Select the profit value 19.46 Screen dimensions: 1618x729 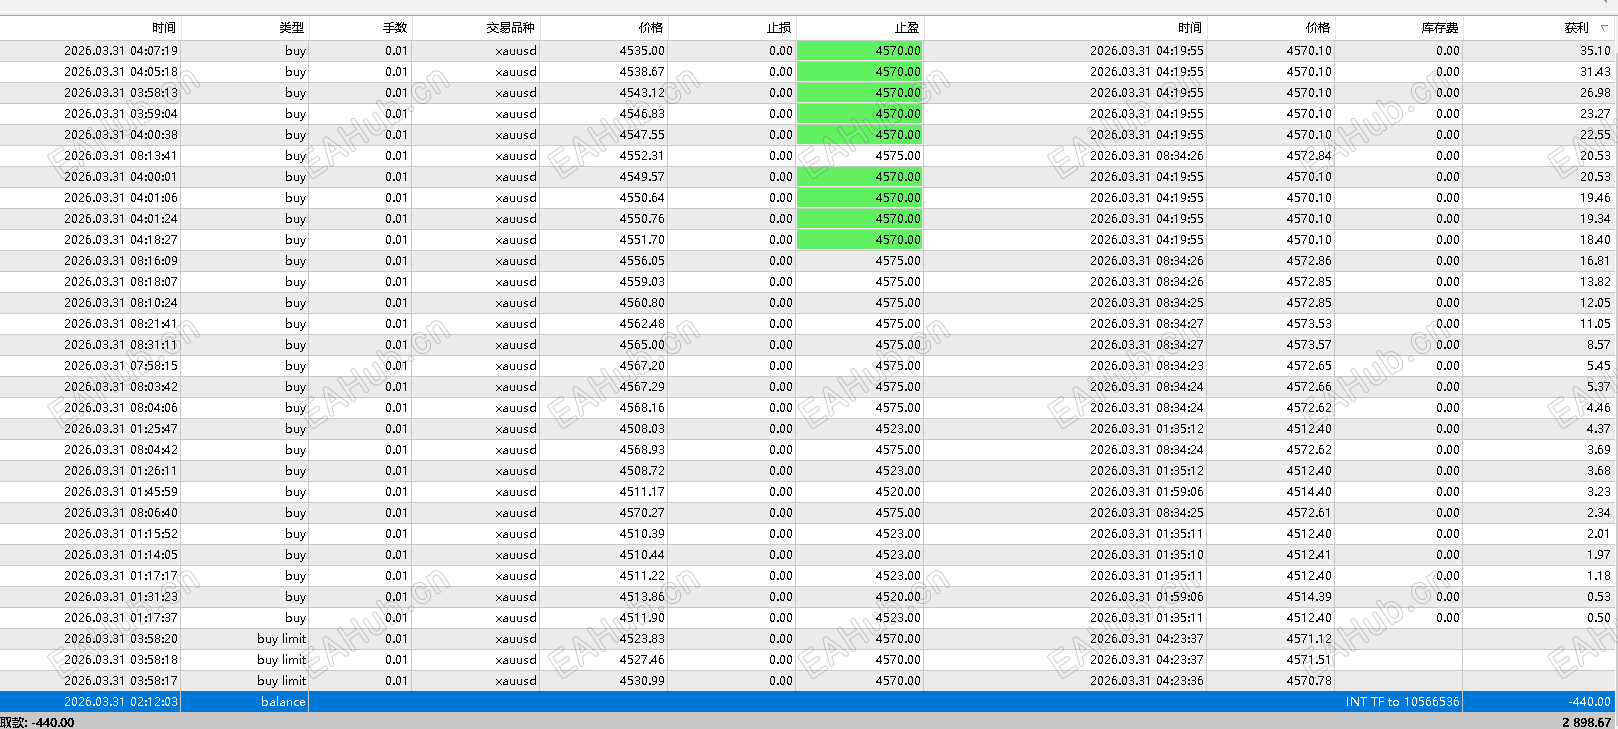coord(1595,198)
